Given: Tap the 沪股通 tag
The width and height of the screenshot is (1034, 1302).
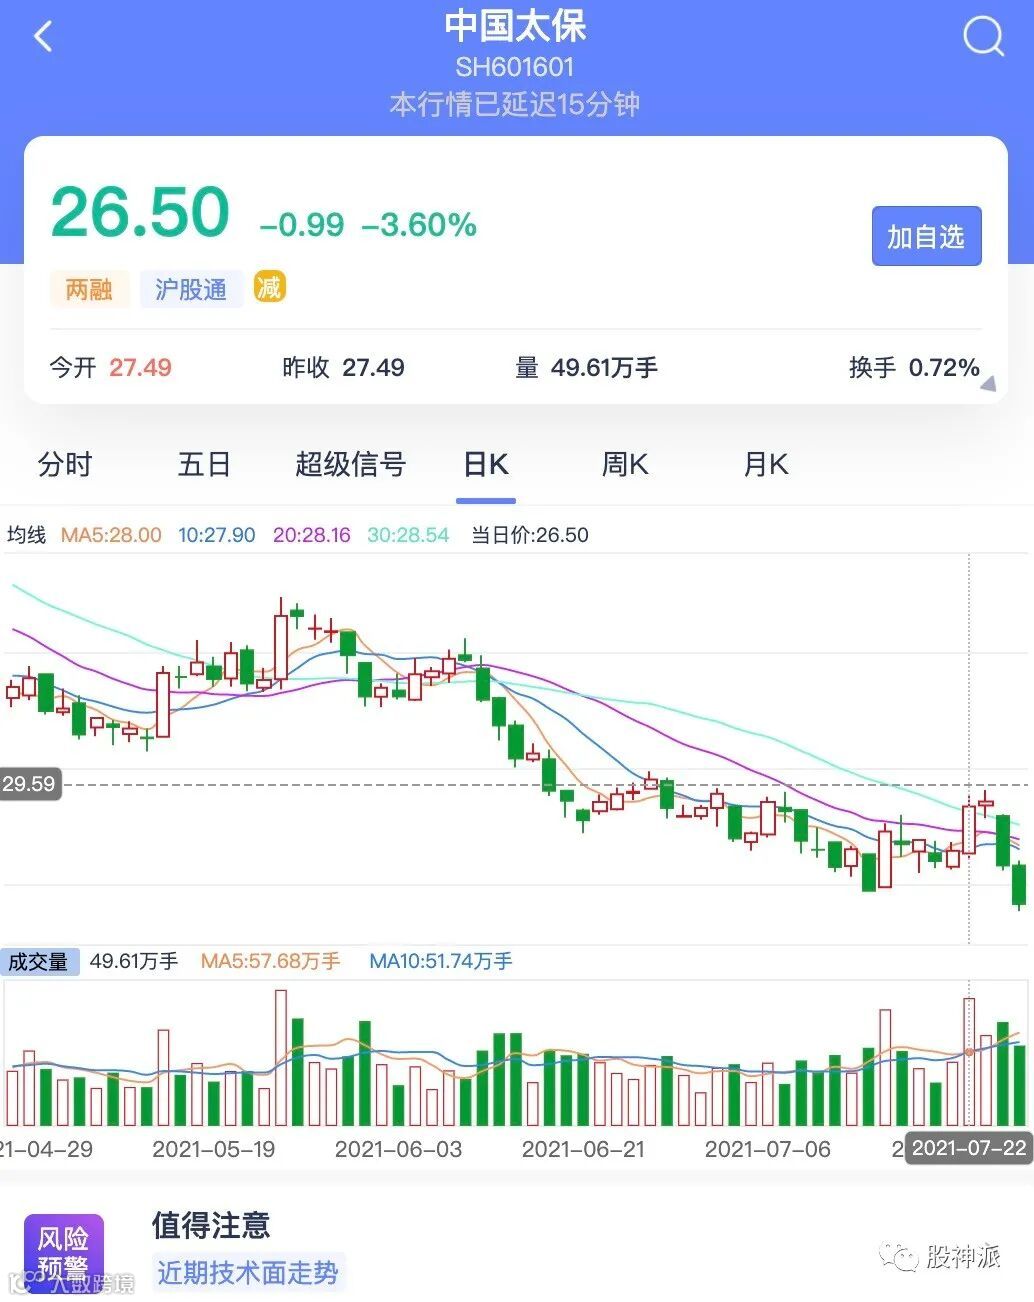Looking at the screenshot, I should tap(191, 289).
